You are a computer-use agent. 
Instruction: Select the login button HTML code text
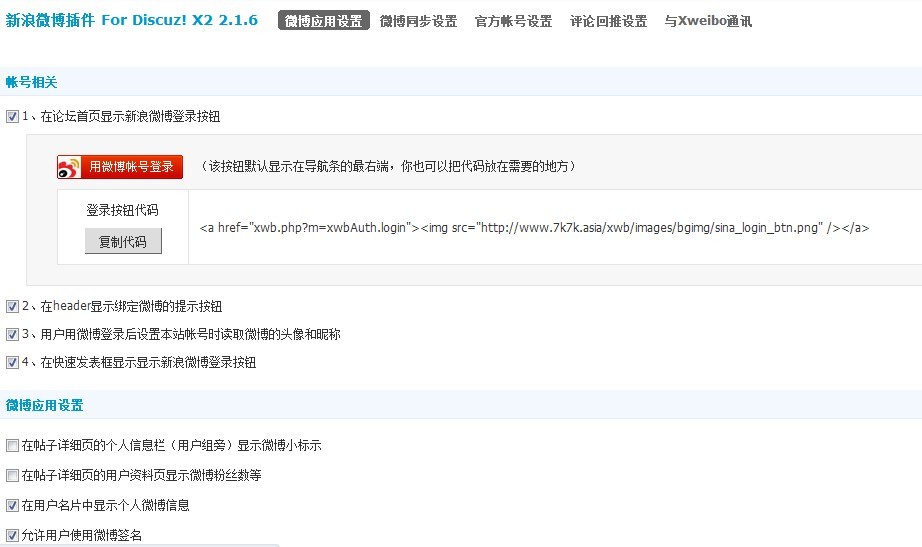pyautogui.click(x=534, y=228)
